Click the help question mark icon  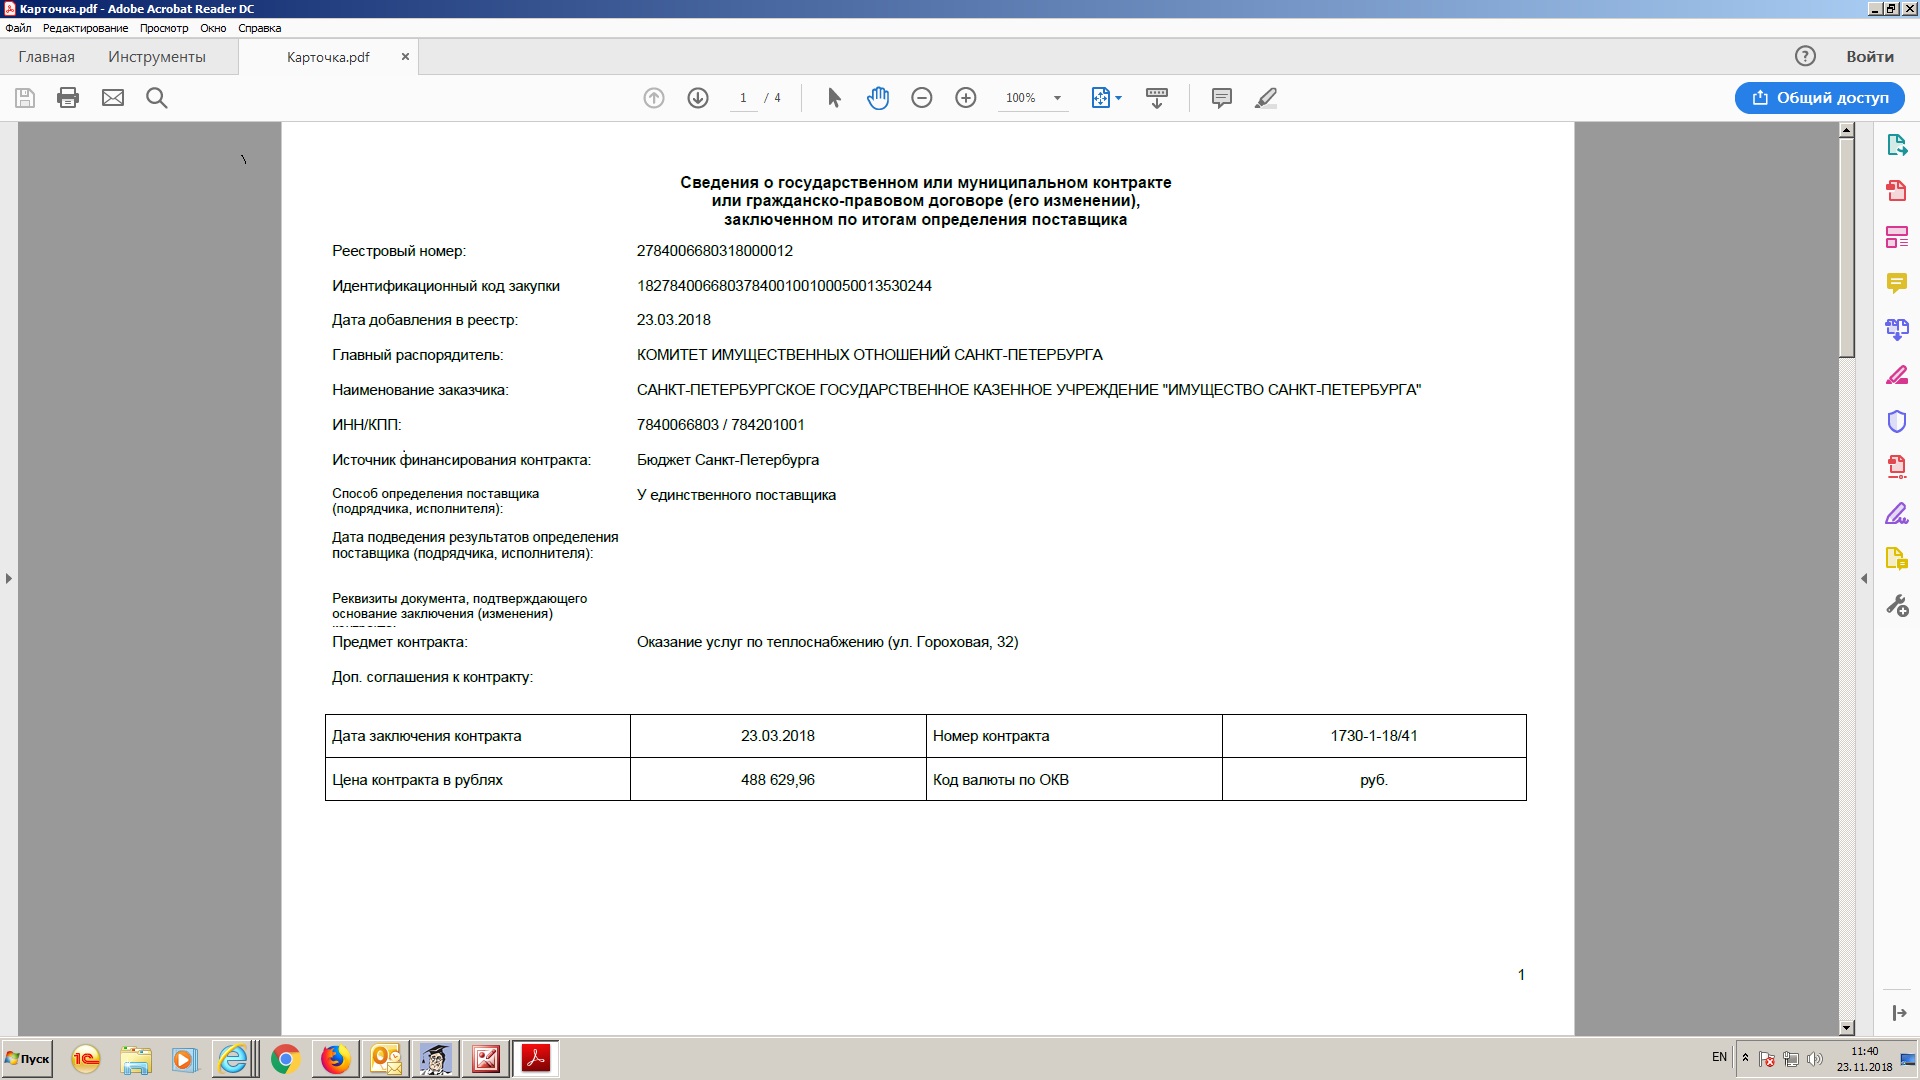point(1805,56)
